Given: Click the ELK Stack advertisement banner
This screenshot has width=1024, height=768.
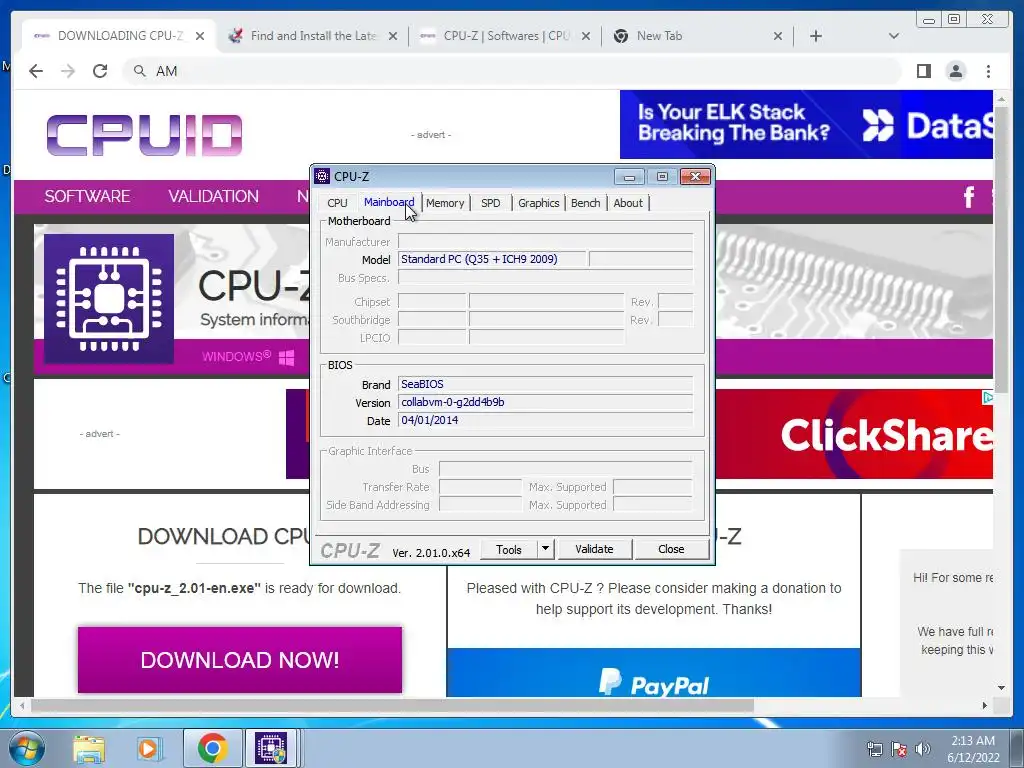Looking at the screenshot, I should [806, 124].
